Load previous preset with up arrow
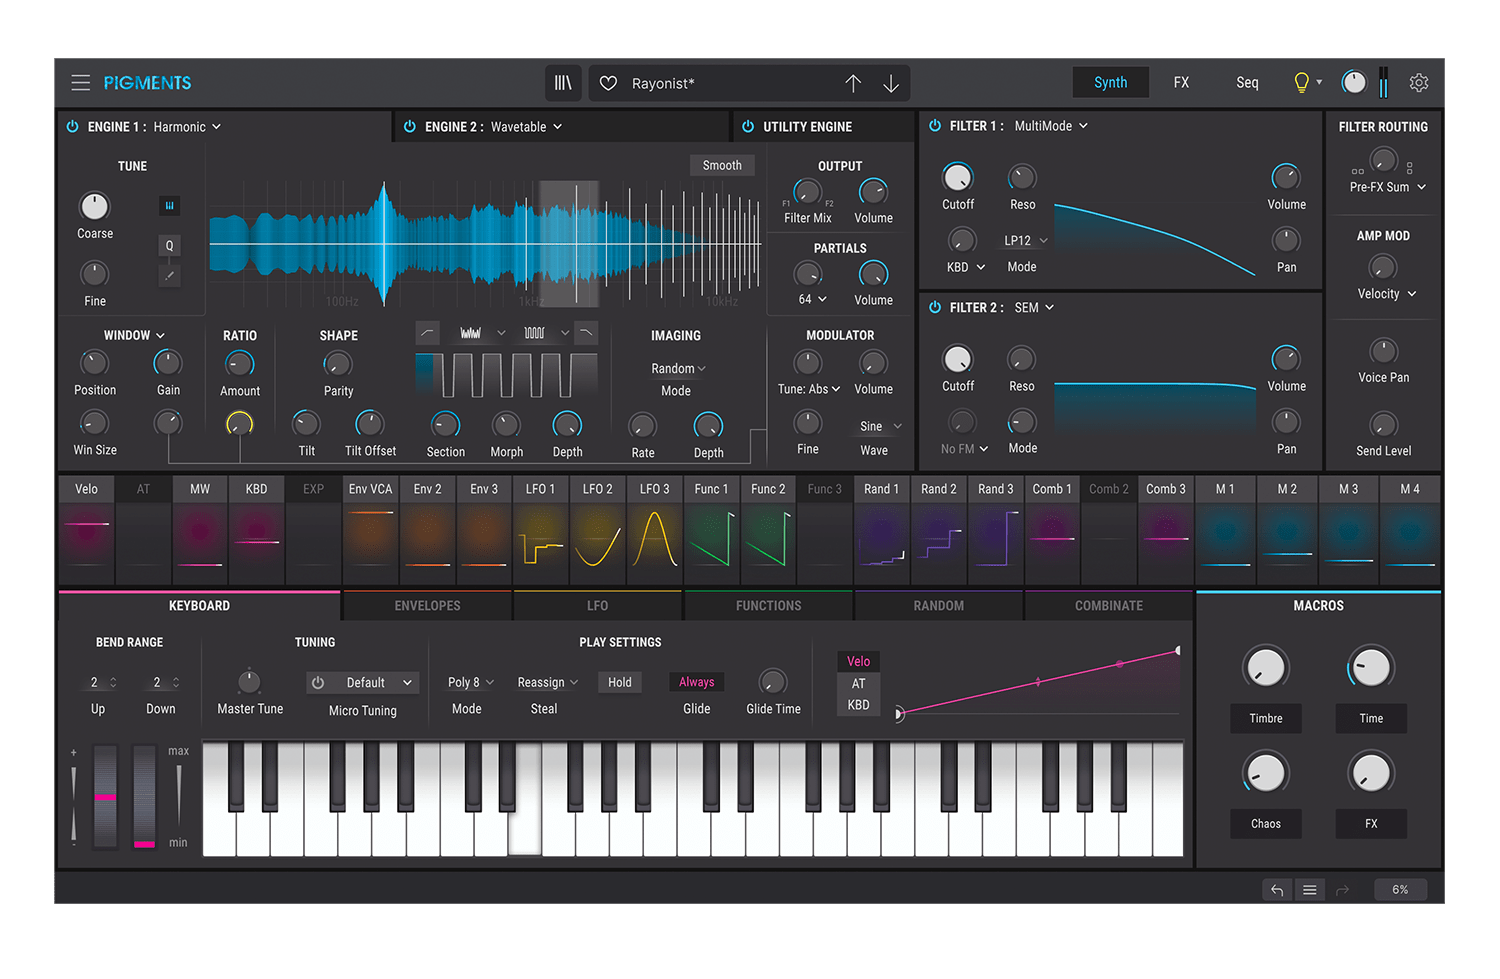Image resolution: width=1500 pixels, height=979 pixels. (853, 83)
